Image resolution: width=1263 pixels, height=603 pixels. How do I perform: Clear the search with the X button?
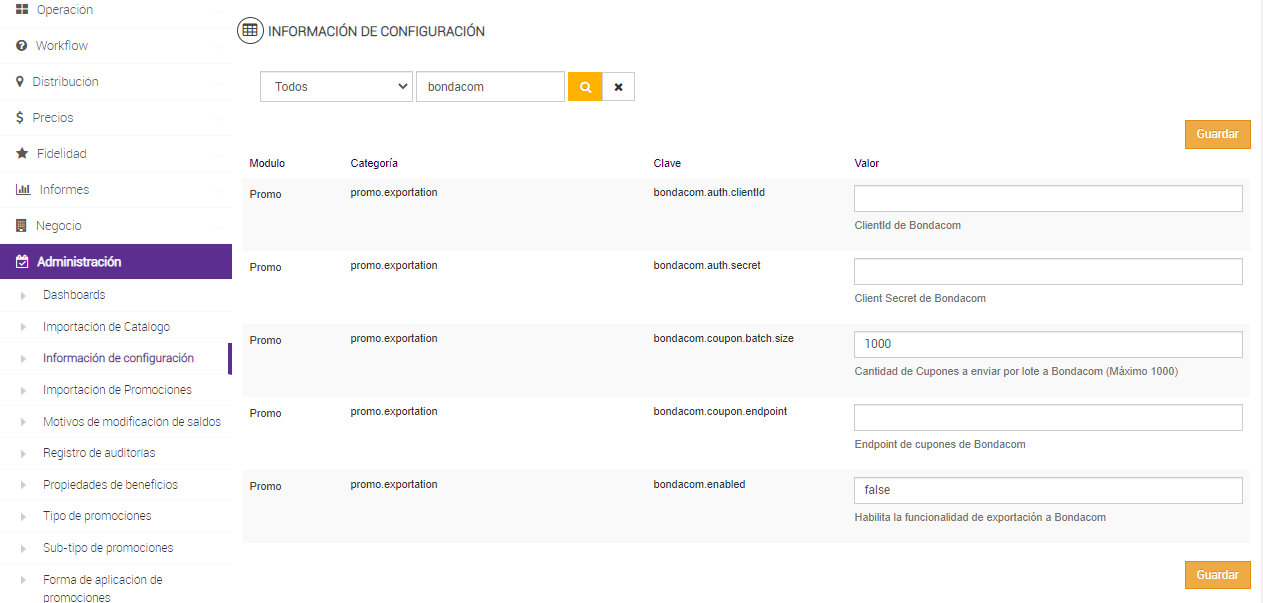(x=618, y=87)
